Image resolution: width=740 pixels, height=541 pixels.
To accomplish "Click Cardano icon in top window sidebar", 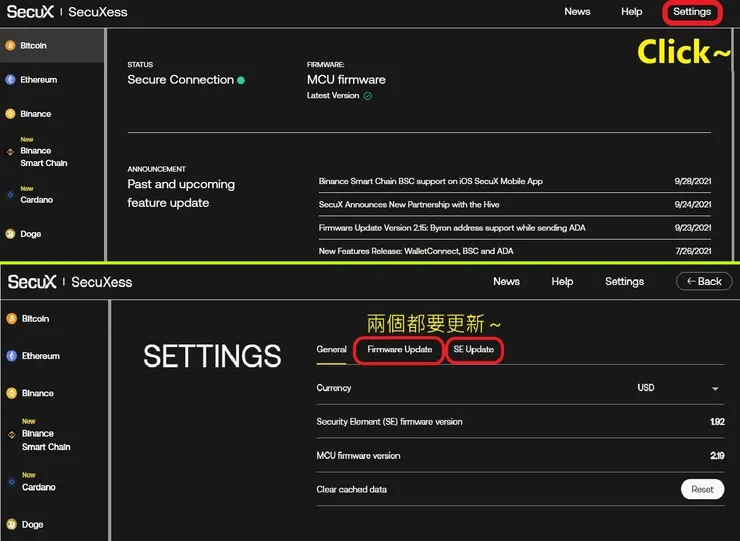I will point(10,194).
